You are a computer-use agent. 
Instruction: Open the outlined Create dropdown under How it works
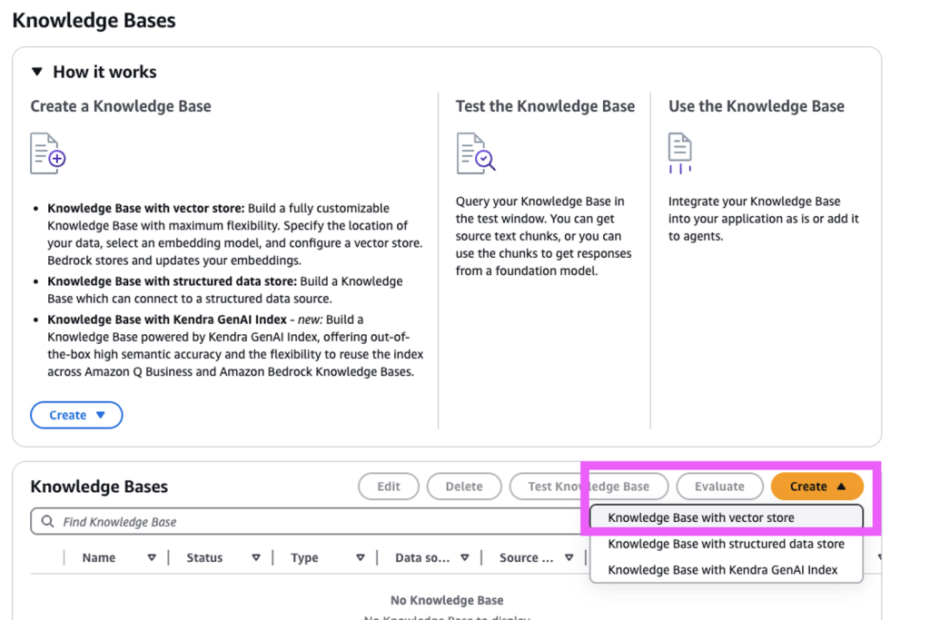[77, 415]
